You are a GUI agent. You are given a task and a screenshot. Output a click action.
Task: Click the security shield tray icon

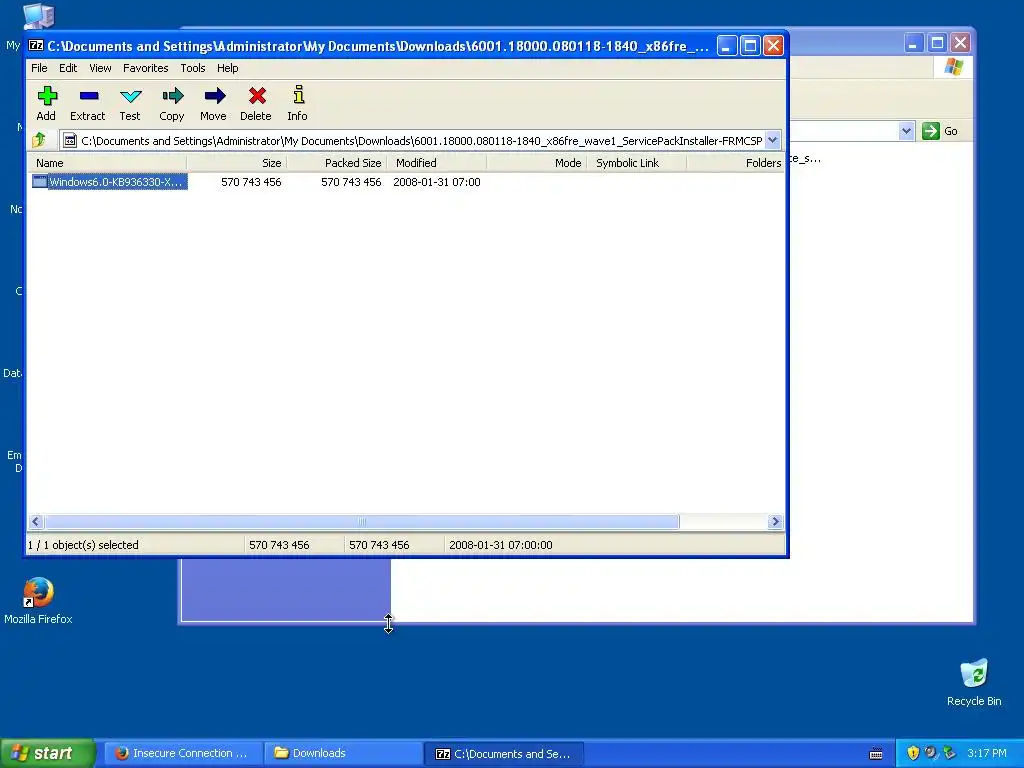(913, 753)
